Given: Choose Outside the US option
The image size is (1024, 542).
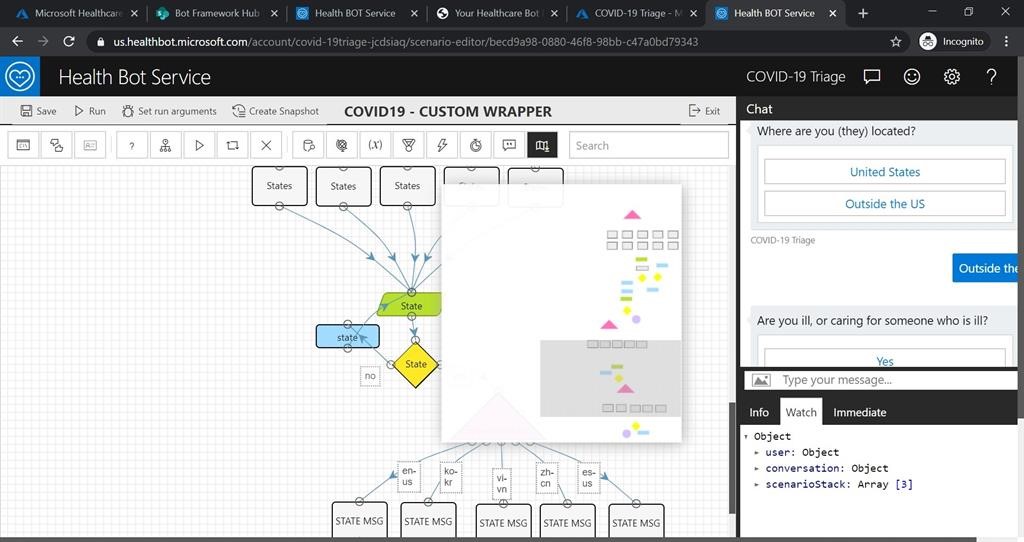Looking at the screenshot, I should click(x=885, y=204).
